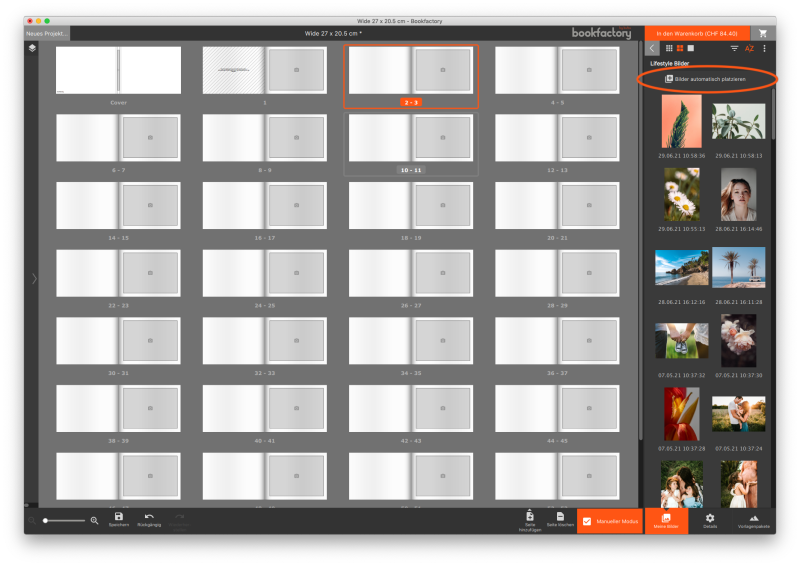Expand the collapsed left side panel arrow
800x566 pixels.
tap(34, 278)
